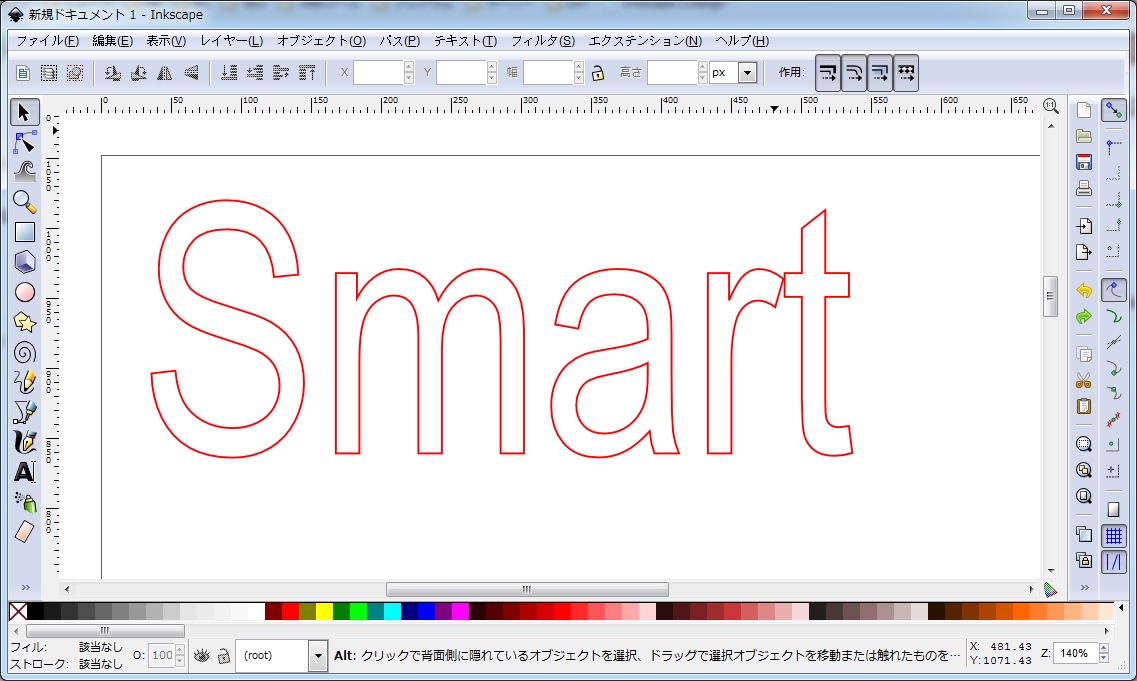Open the パス(P) menu
The width and height of the screenshot is (1137, 681).
(x=400, y=41)
